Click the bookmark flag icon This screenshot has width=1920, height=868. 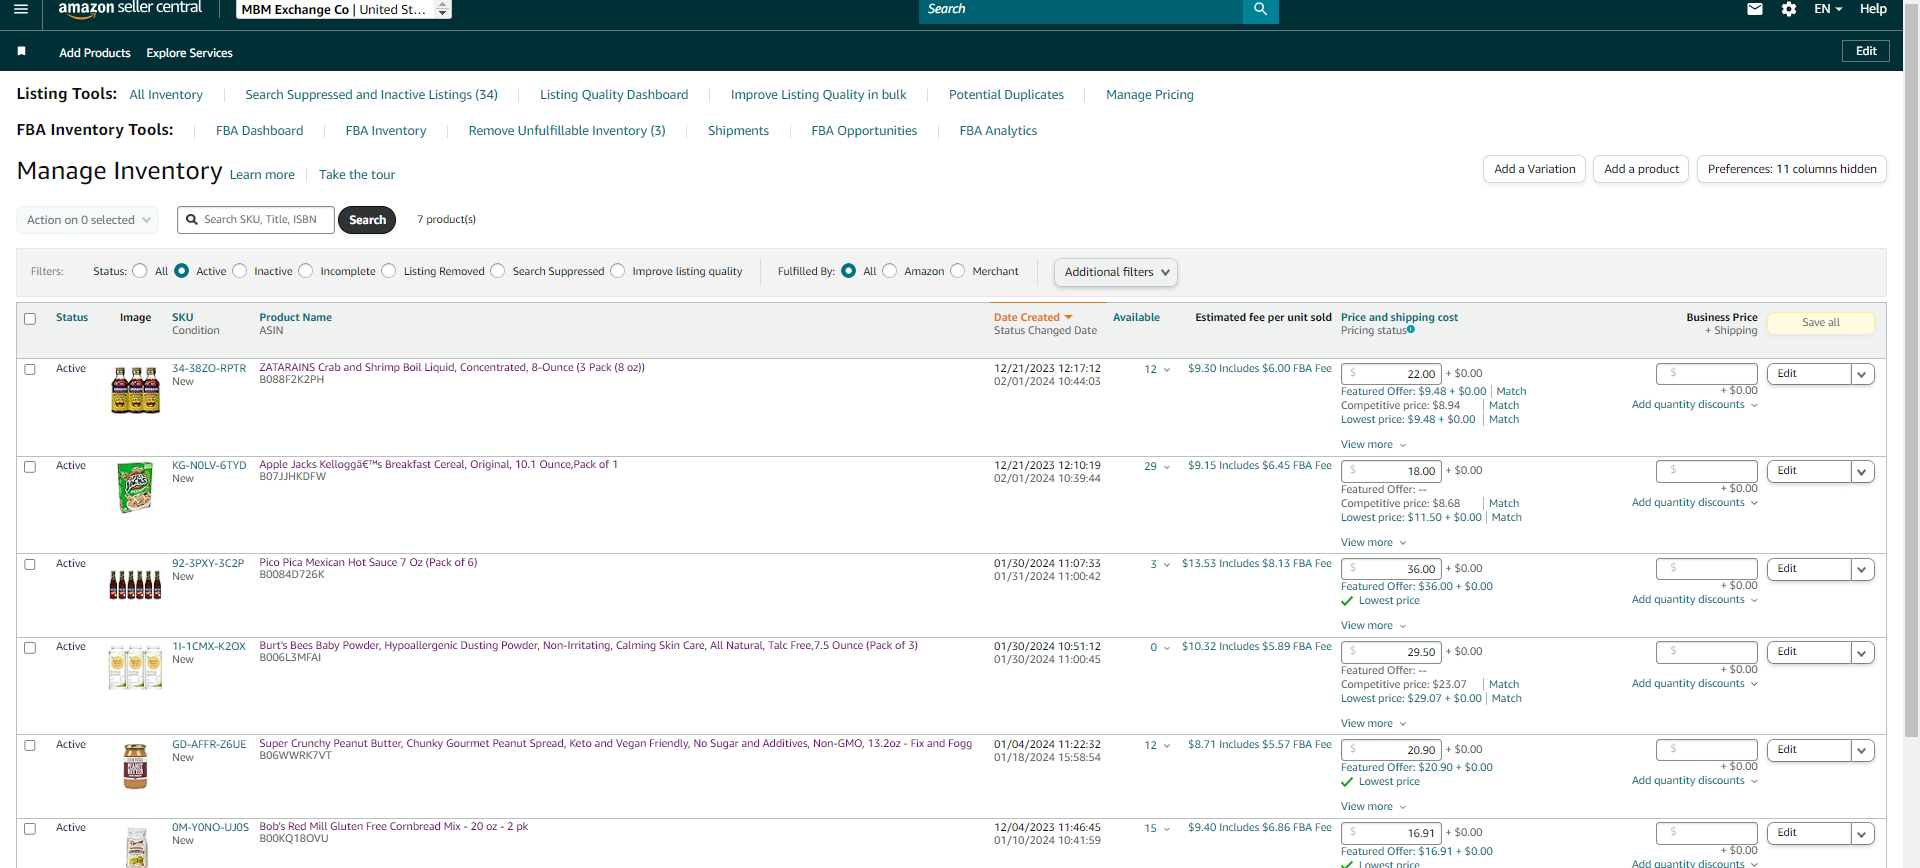pyautogui.click(x=21, y=51)
